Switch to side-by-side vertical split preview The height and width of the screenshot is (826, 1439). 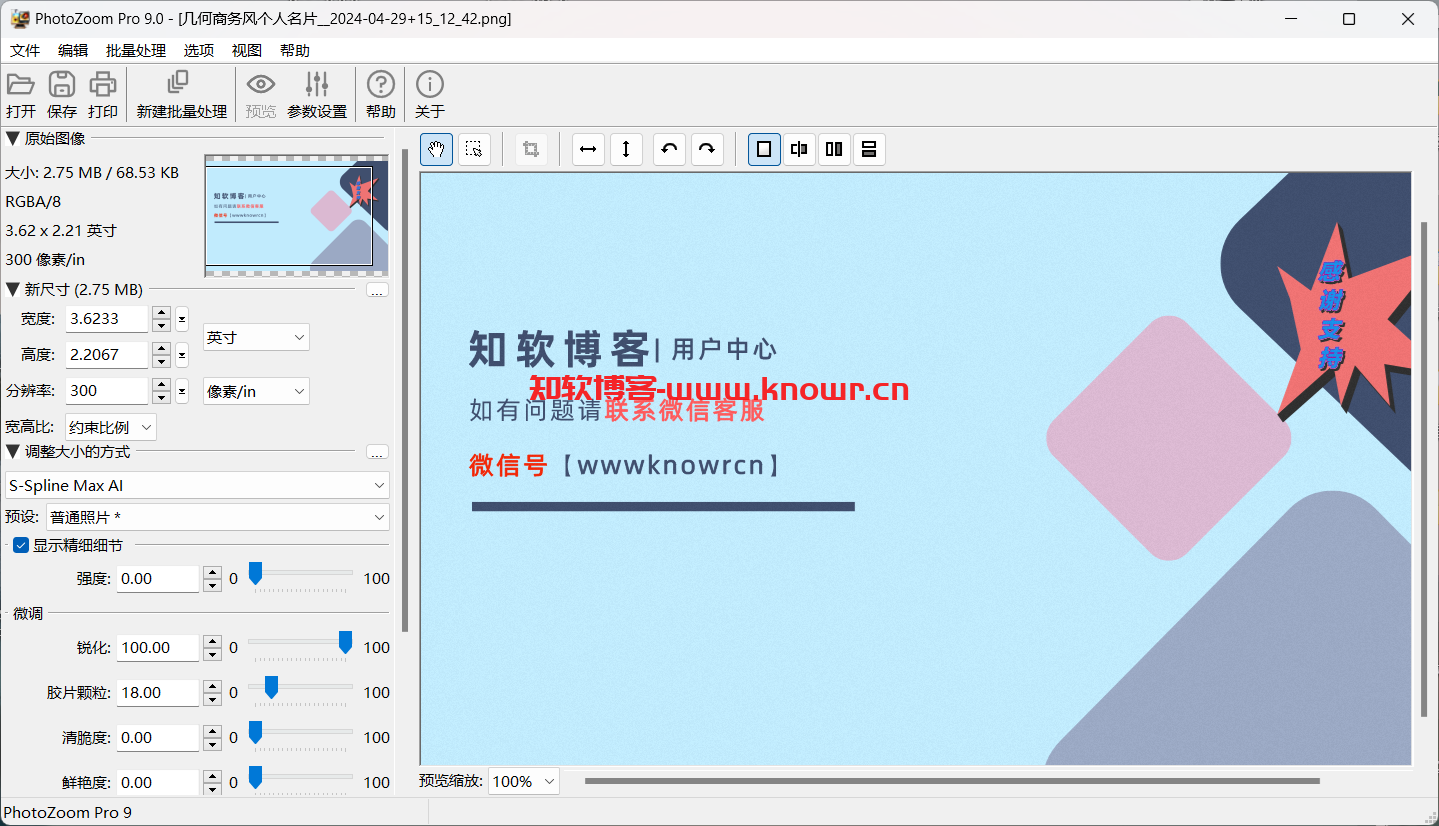point(834,150)
